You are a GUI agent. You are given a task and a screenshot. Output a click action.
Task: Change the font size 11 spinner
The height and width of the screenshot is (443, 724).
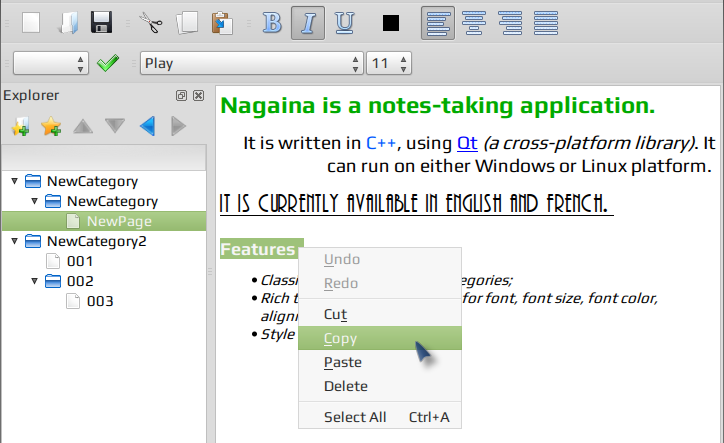(x=388, y=63)
